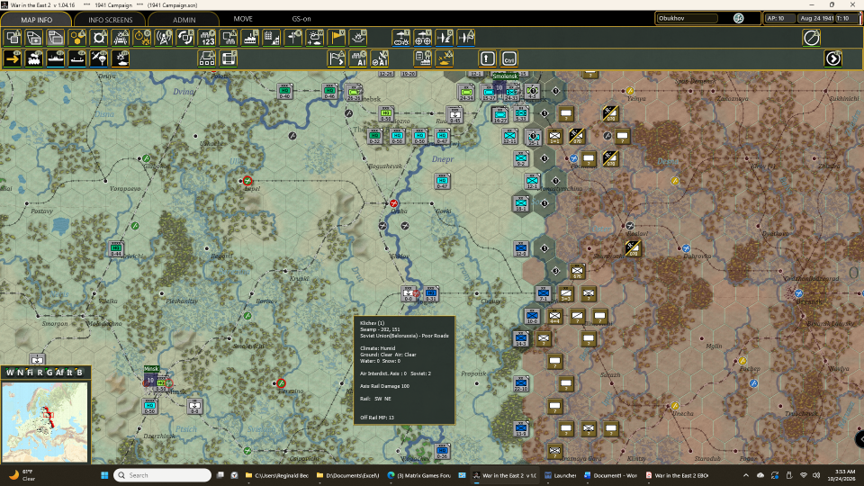Toggle the GS-on ground support label
Image resolution: width=864 pixels, height=486 pixels.
pos(301,19)
